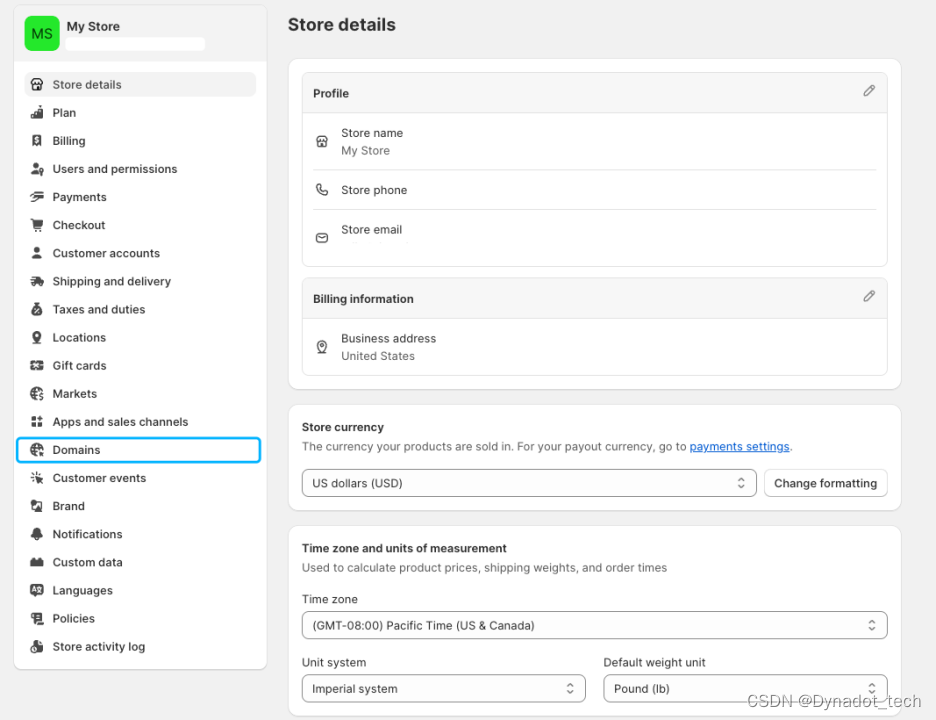Click the Checkout cart icon in the sidebar
The height and width of the screenshot is (720, 936).
[x=37, y=225]
